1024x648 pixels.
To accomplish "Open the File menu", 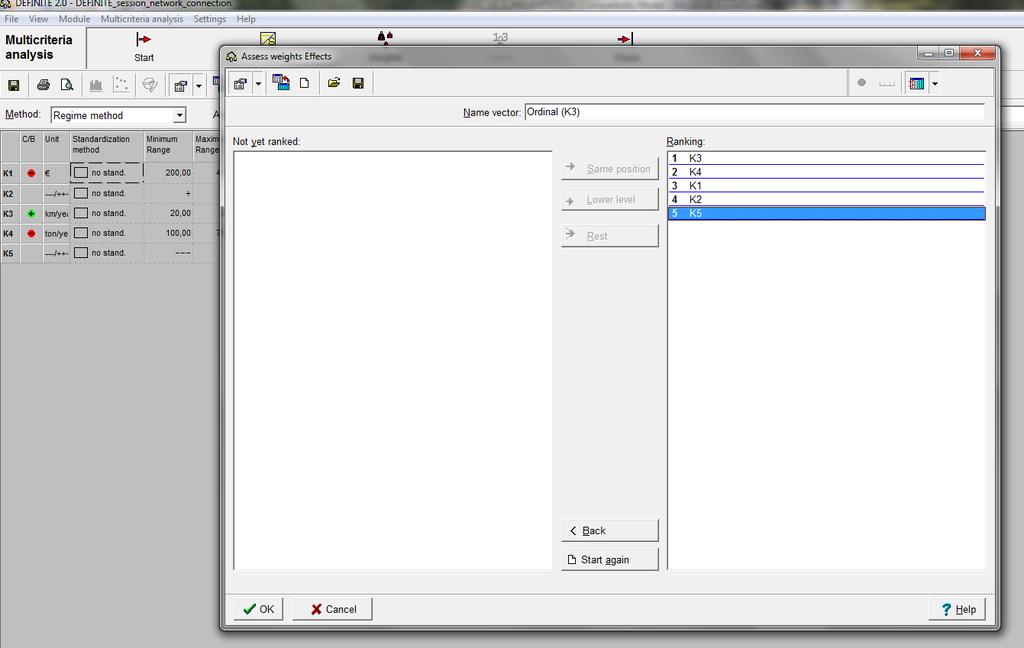I will [x=11, y=19].
